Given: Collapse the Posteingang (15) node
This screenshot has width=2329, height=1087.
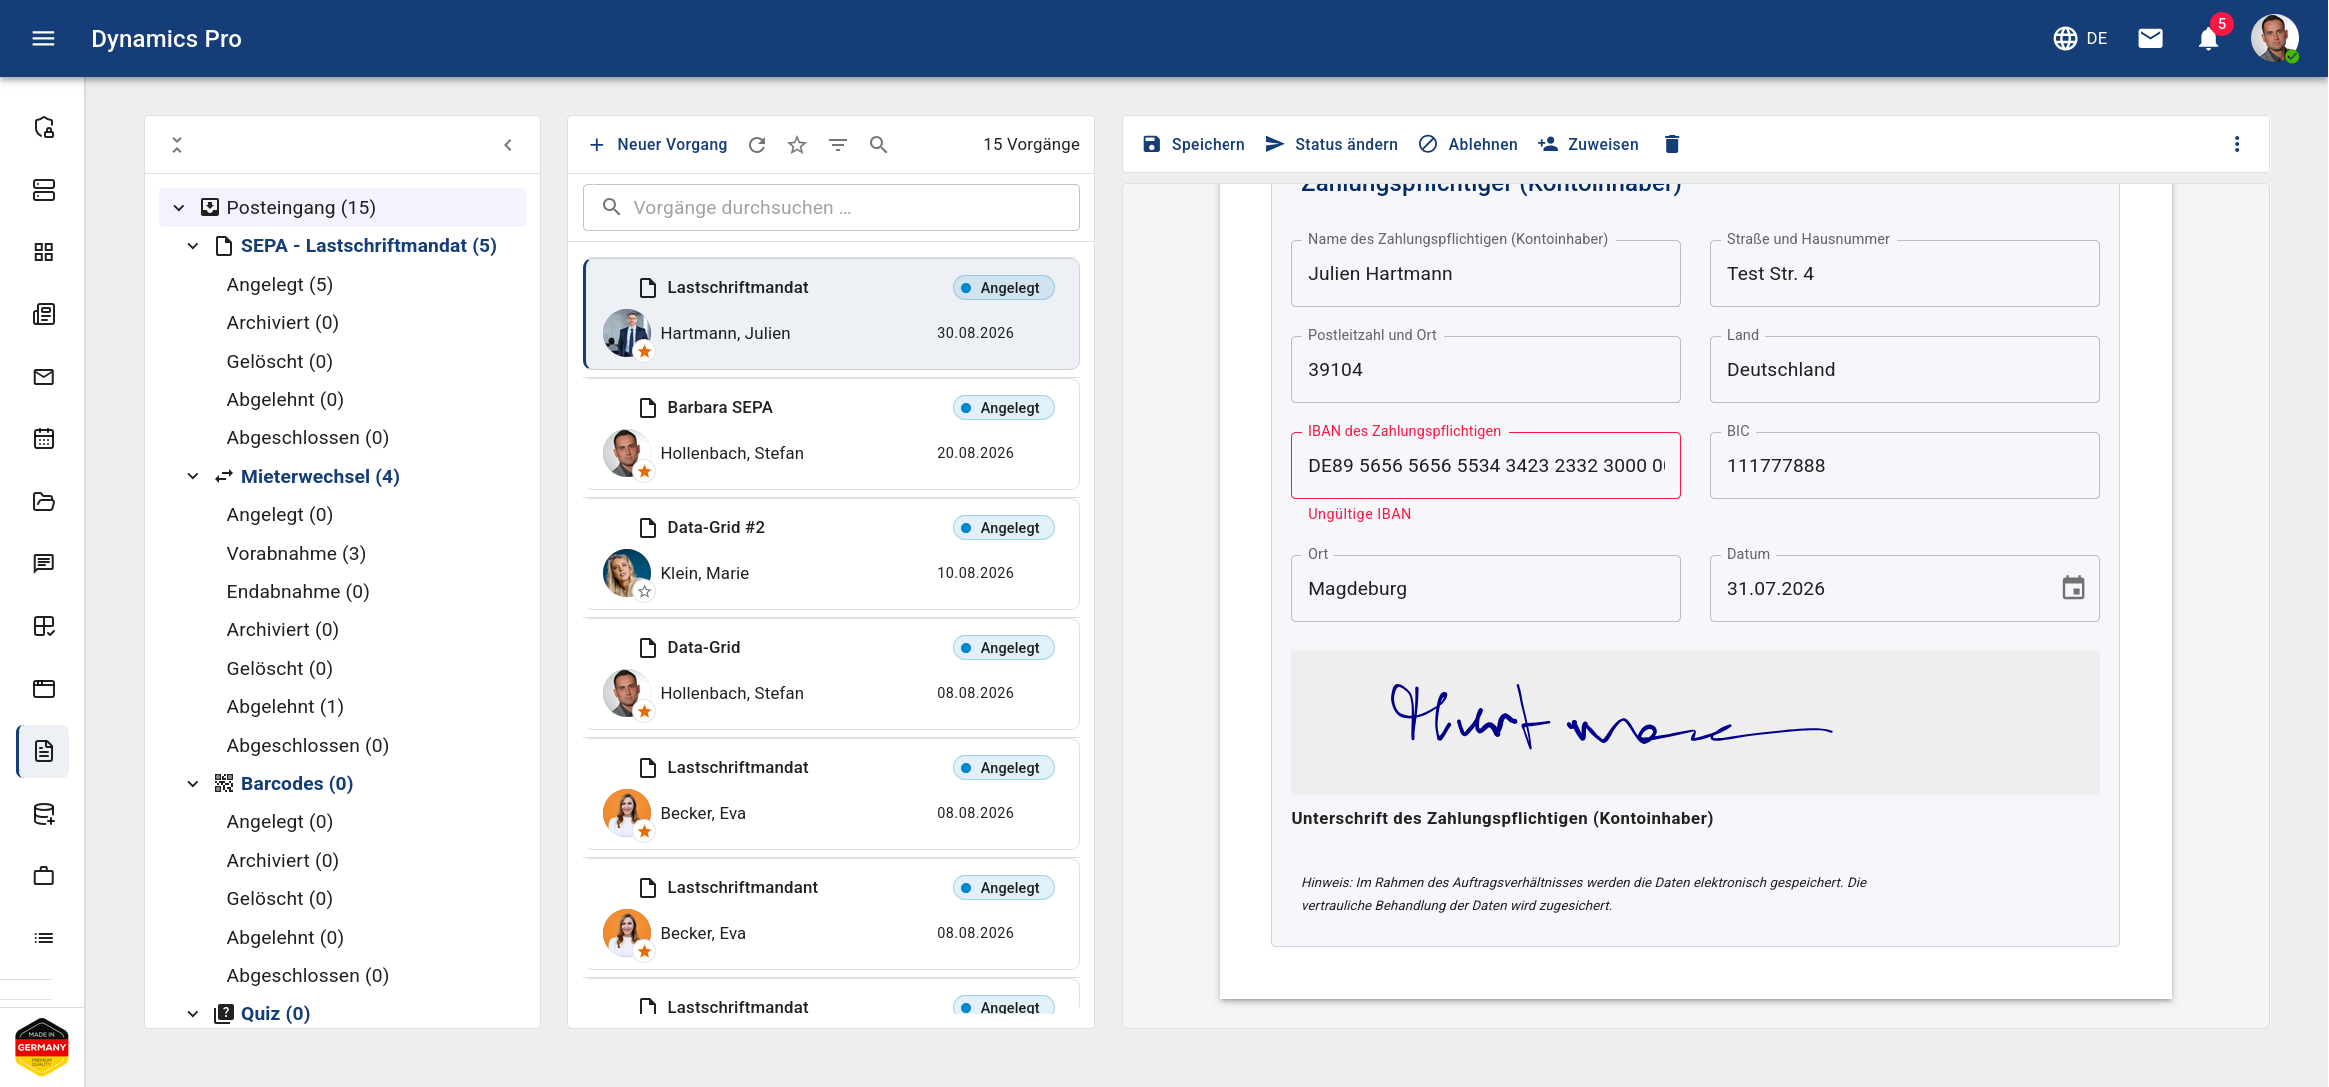Looking at the screenshot, I should [179, 208].
